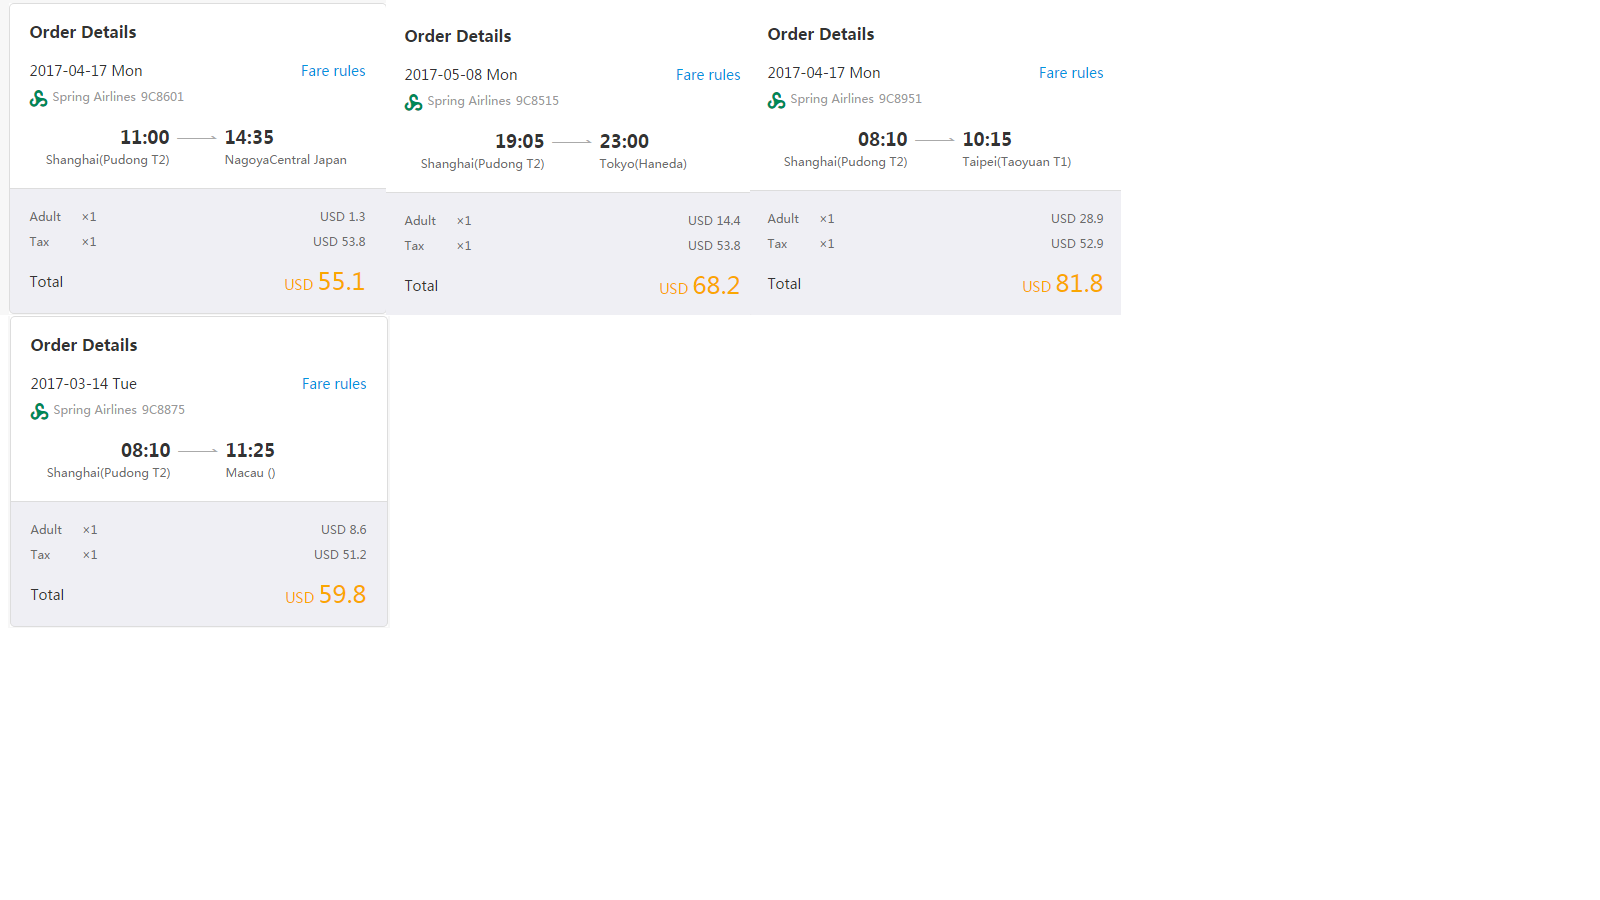This screenshot has height=900, width=1600.
Task: Select the total price USD 81.8
Action: [1063, 284]
